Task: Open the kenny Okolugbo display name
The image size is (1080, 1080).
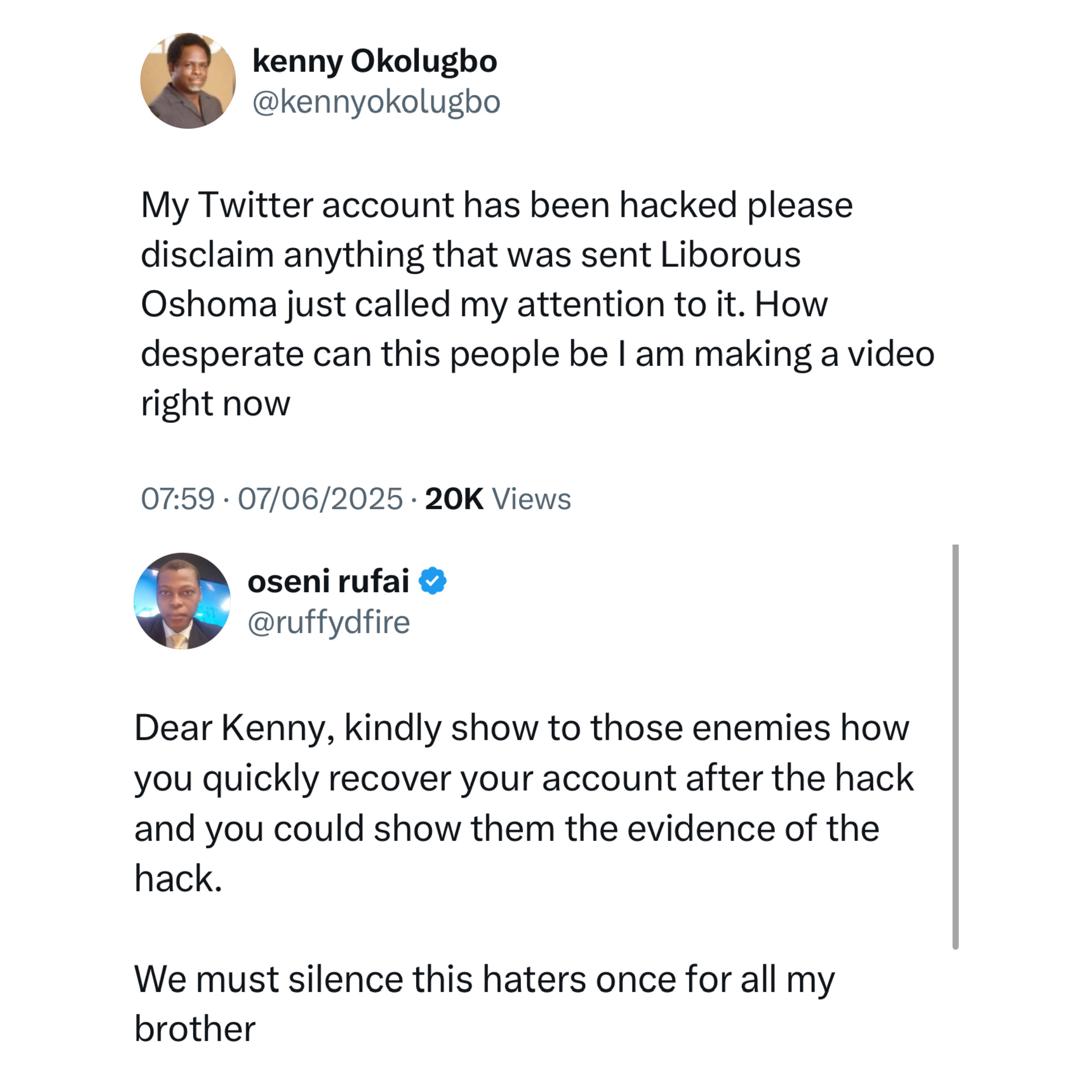Action: [x=374, y=62]
